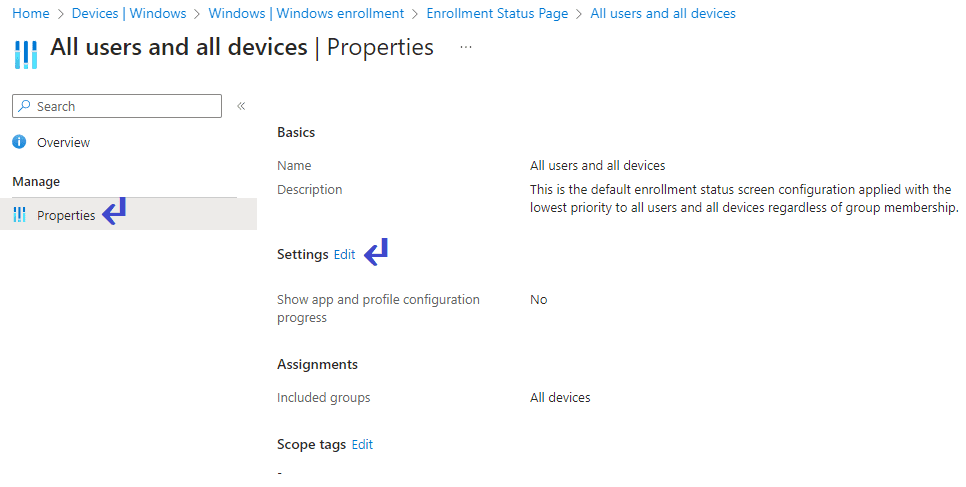Open the ellipsis more options menu
This screenshot has width=966, height=487.
466,47
